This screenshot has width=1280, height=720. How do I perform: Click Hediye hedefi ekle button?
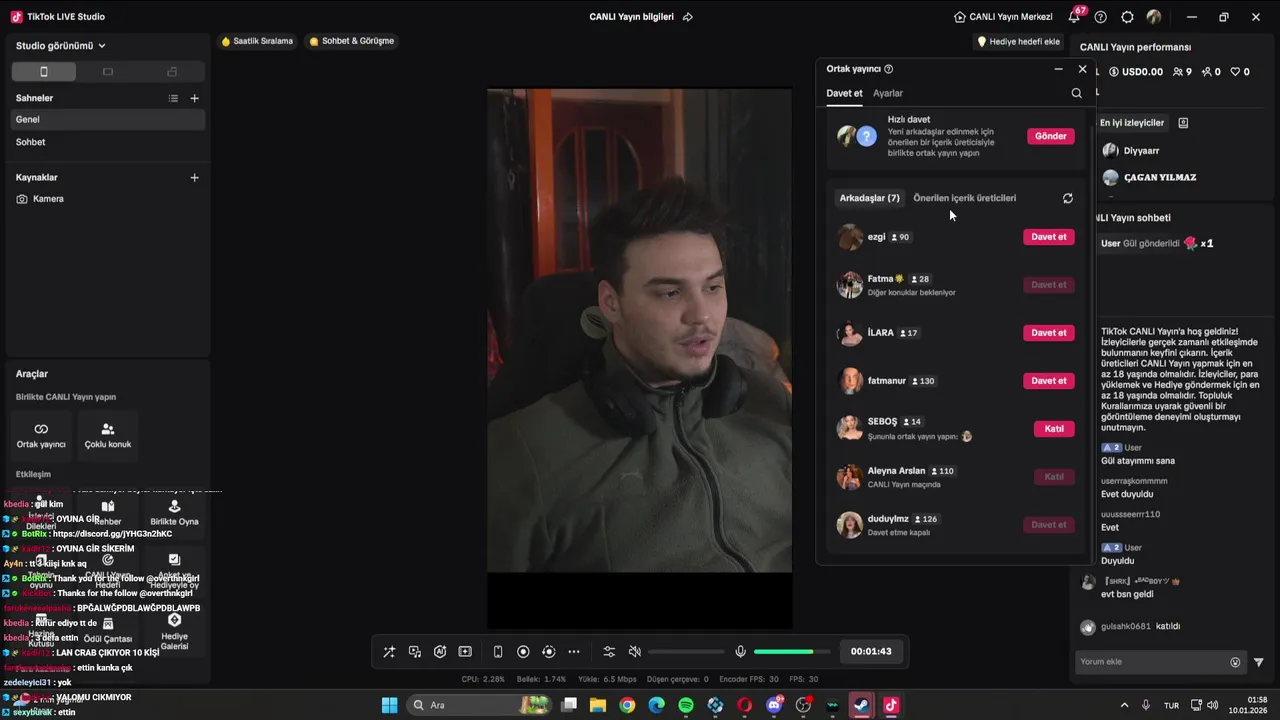(1018, 42)
